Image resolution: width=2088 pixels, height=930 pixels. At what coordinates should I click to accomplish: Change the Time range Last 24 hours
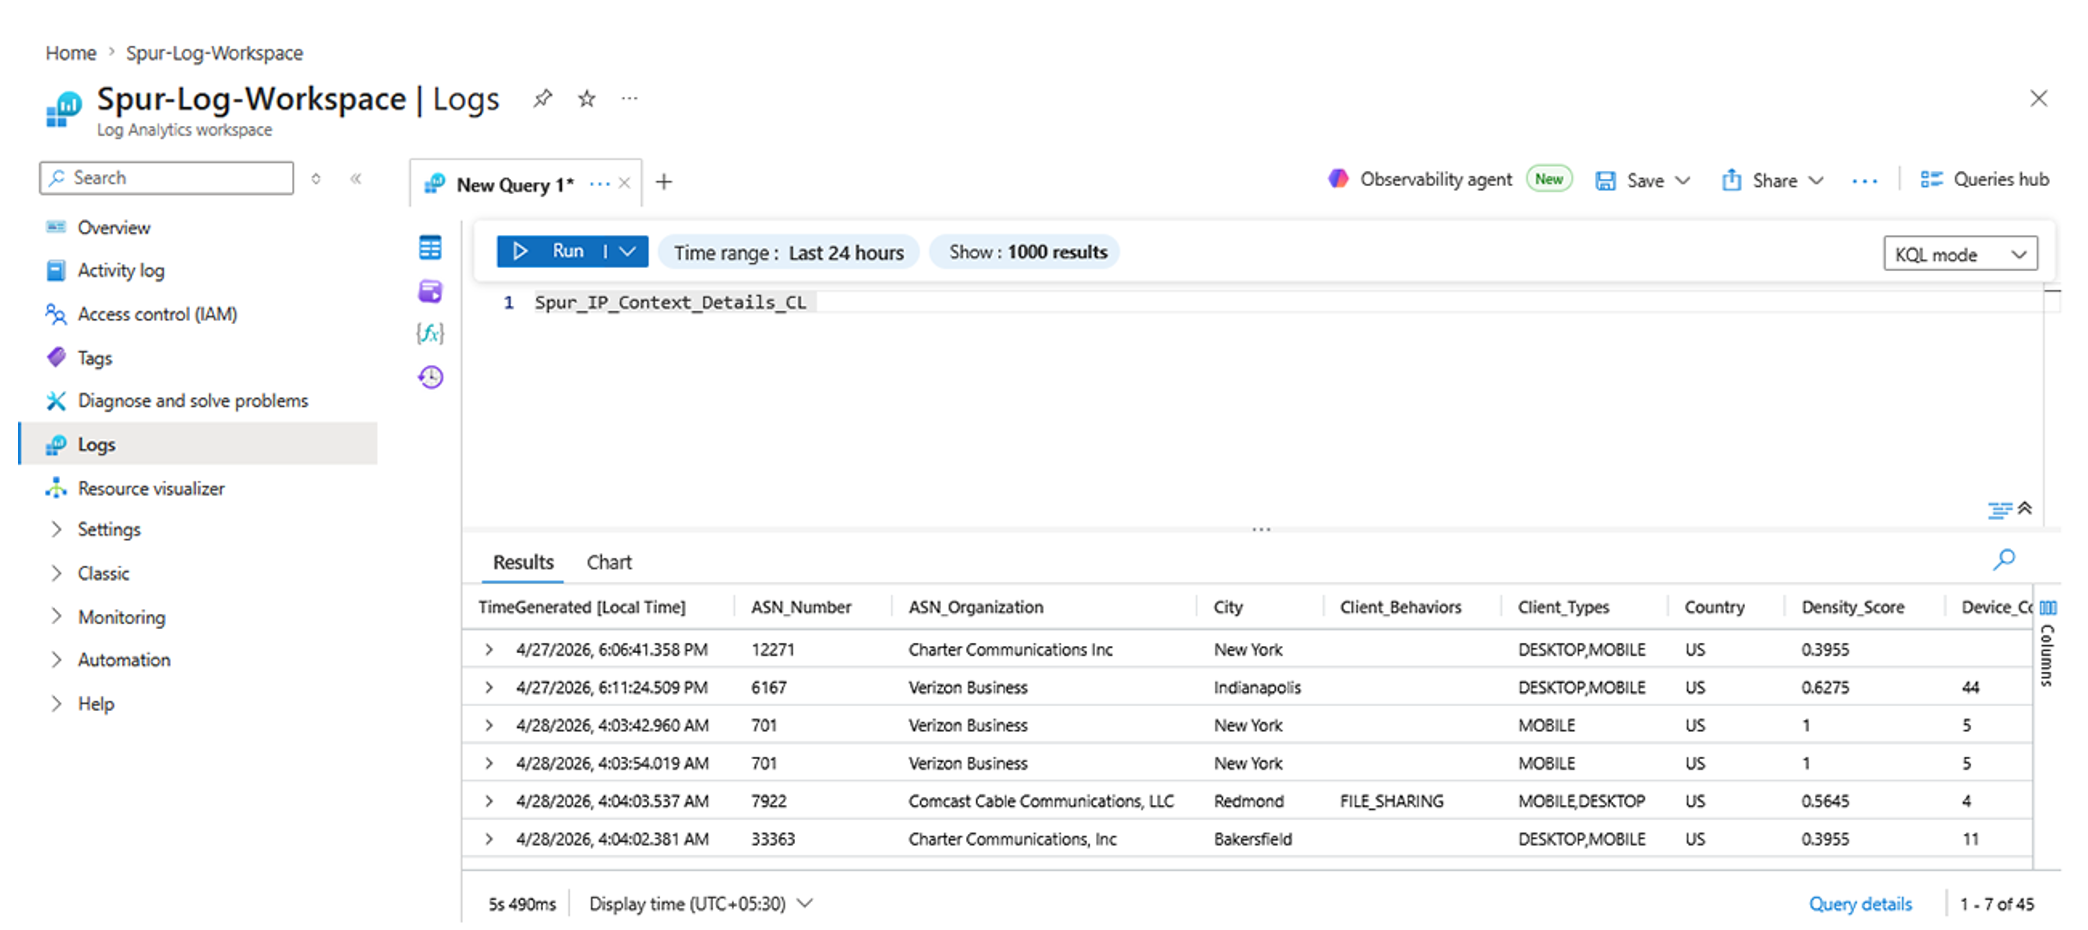[788, 252]
